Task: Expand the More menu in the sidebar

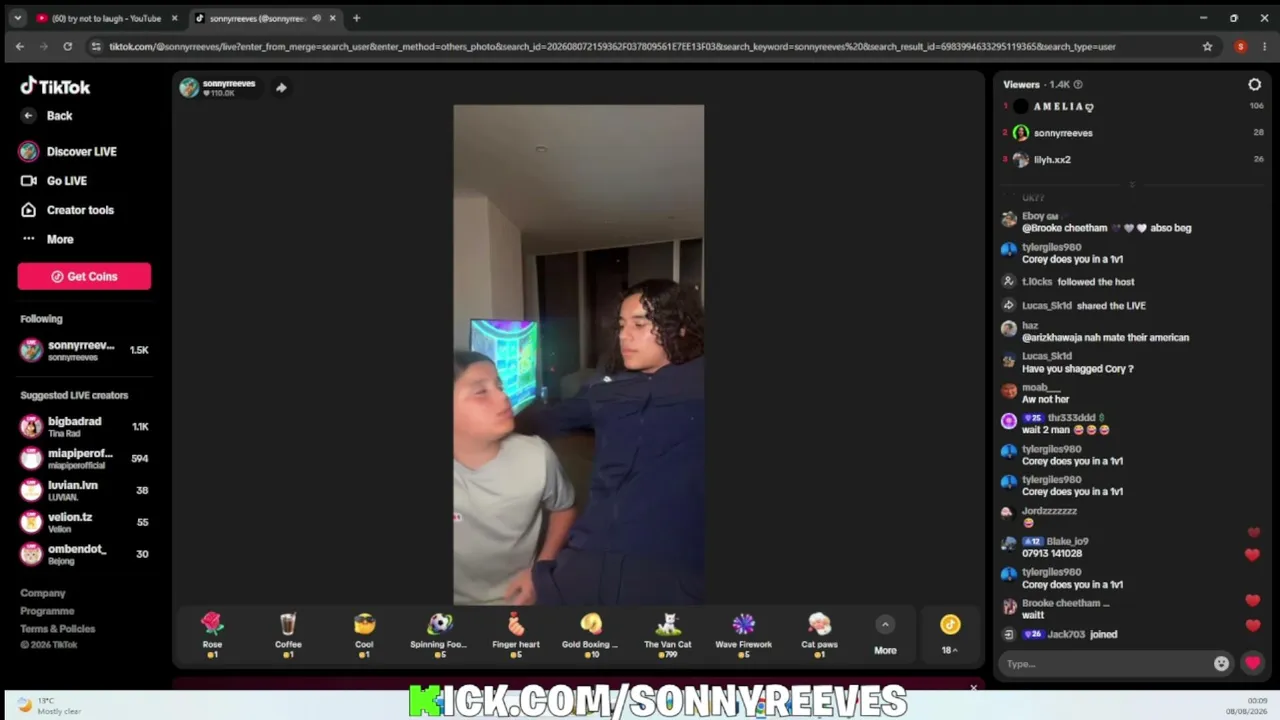Action: pos(48,239)
